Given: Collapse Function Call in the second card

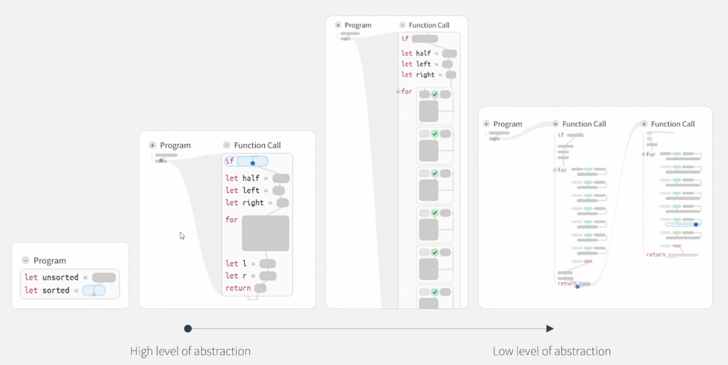Looking at the screenshot, I should pyautogui.click(x=227, y=145).
